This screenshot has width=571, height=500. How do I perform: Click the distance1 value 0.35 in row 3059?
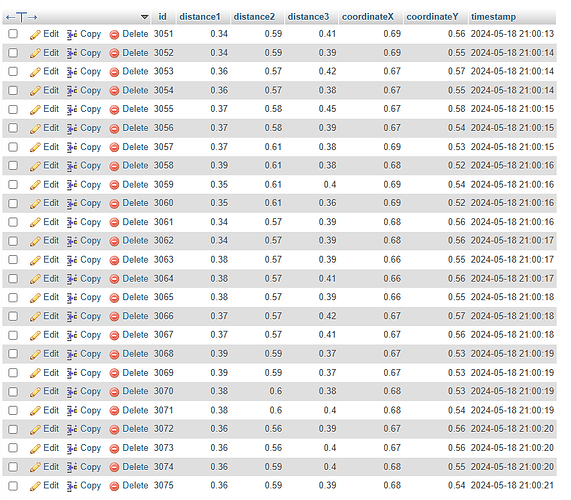(x=219, y=185)
